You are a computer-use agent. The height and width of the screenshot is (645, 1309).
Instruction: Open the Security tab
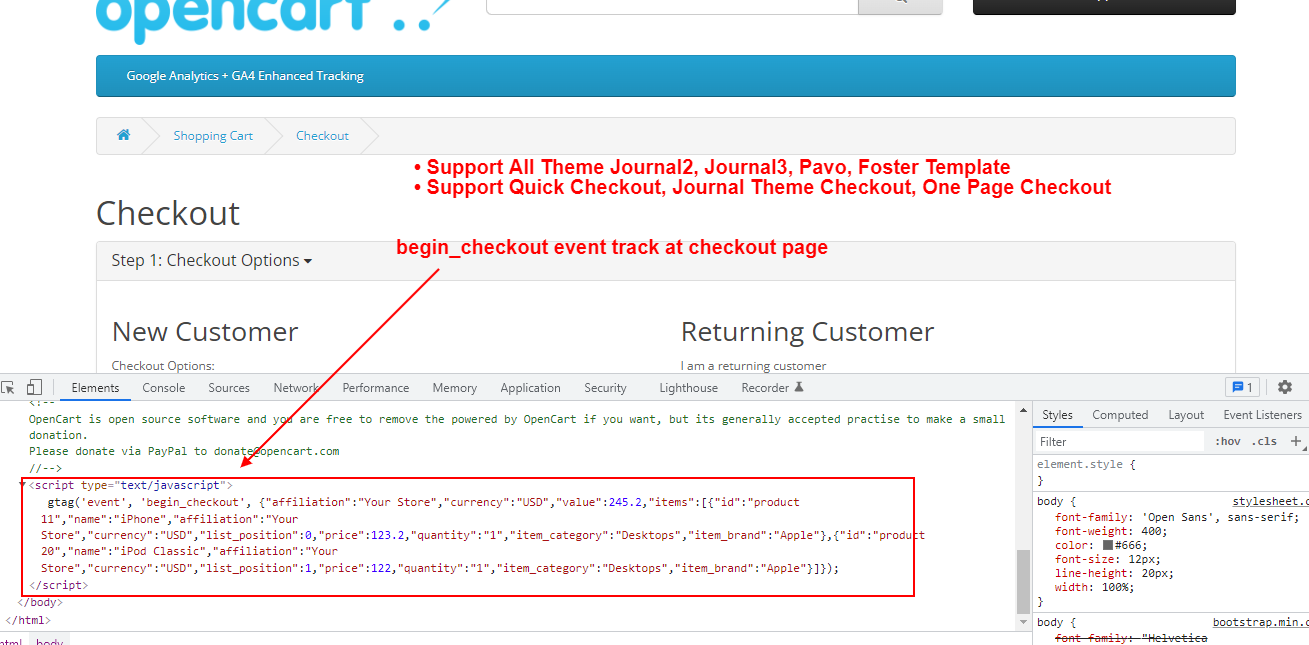coord(605,388)
